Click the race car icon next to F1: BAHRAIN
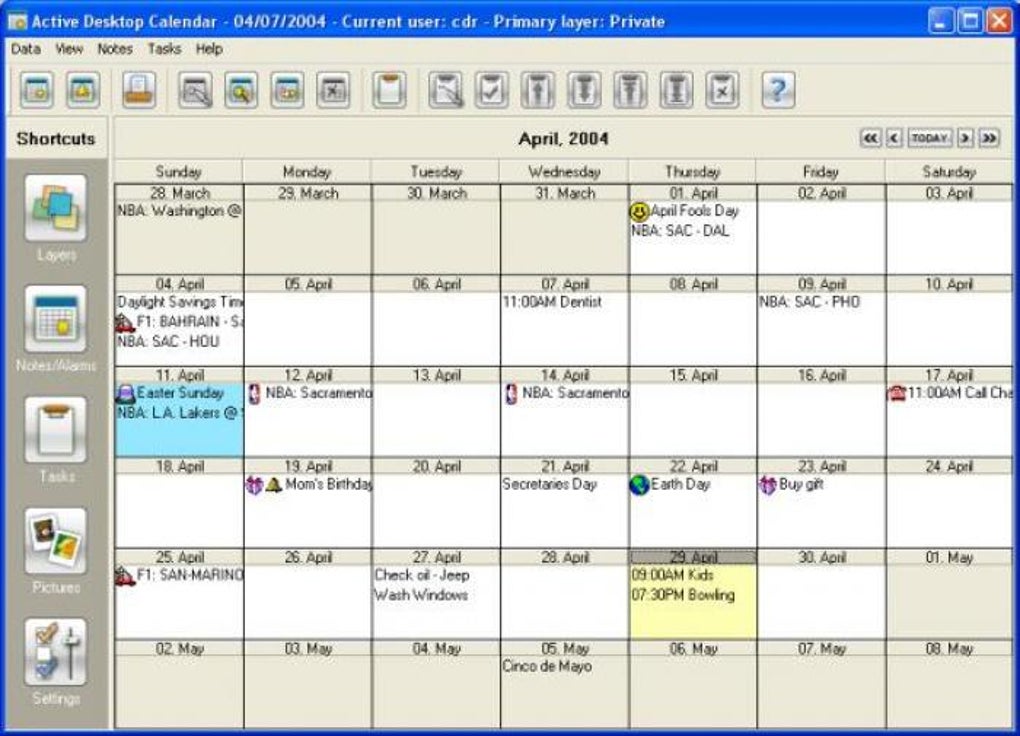The width and height of the screenshot is (1020, 736). [x=125, y=322]
